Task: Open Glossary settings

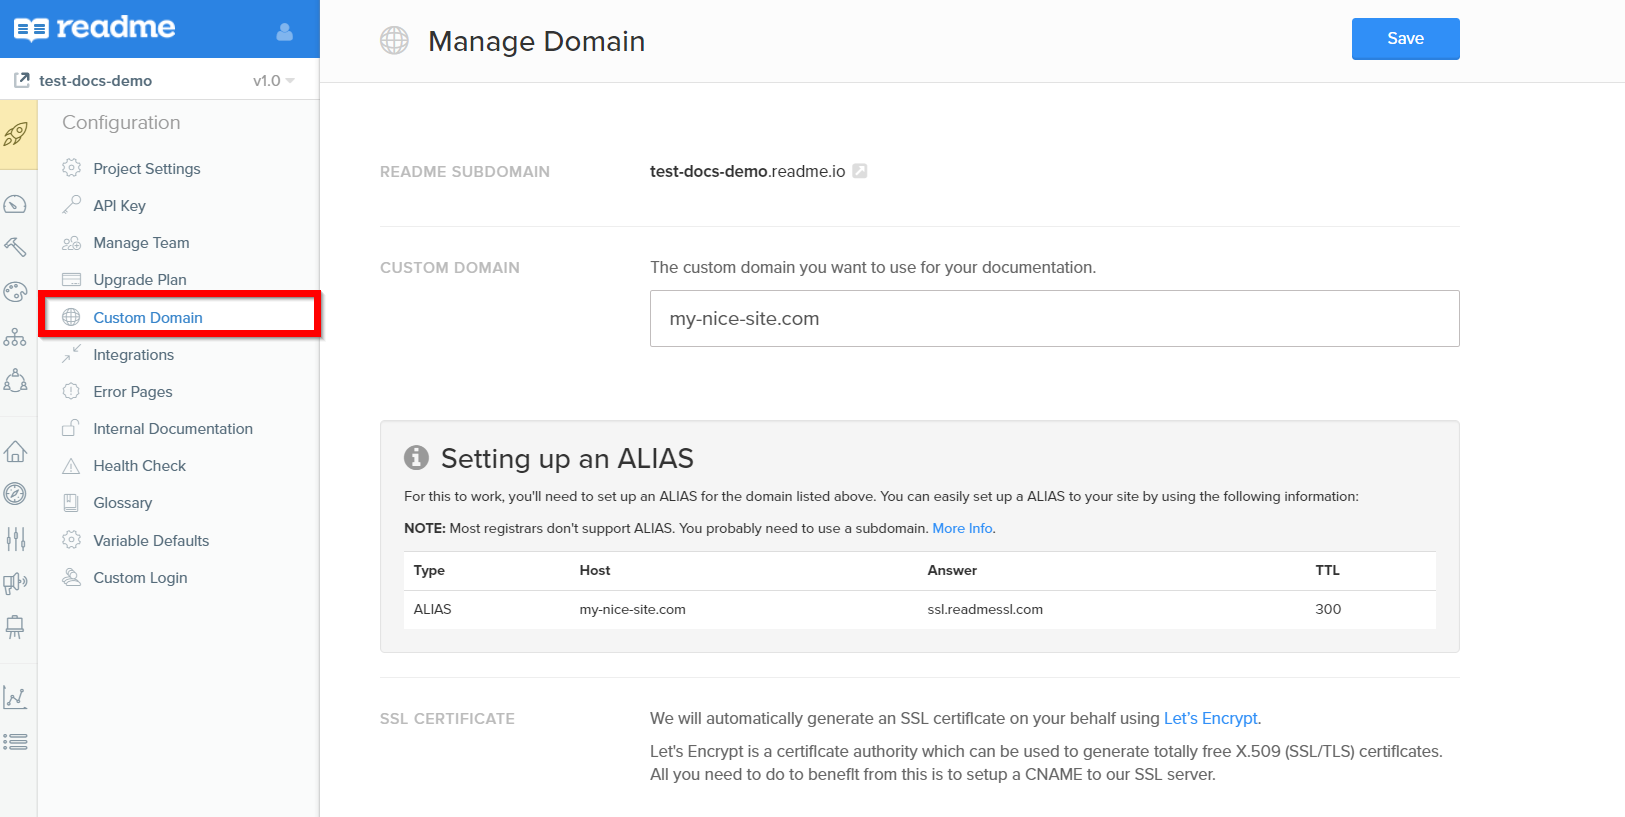Action: [122, 502]
